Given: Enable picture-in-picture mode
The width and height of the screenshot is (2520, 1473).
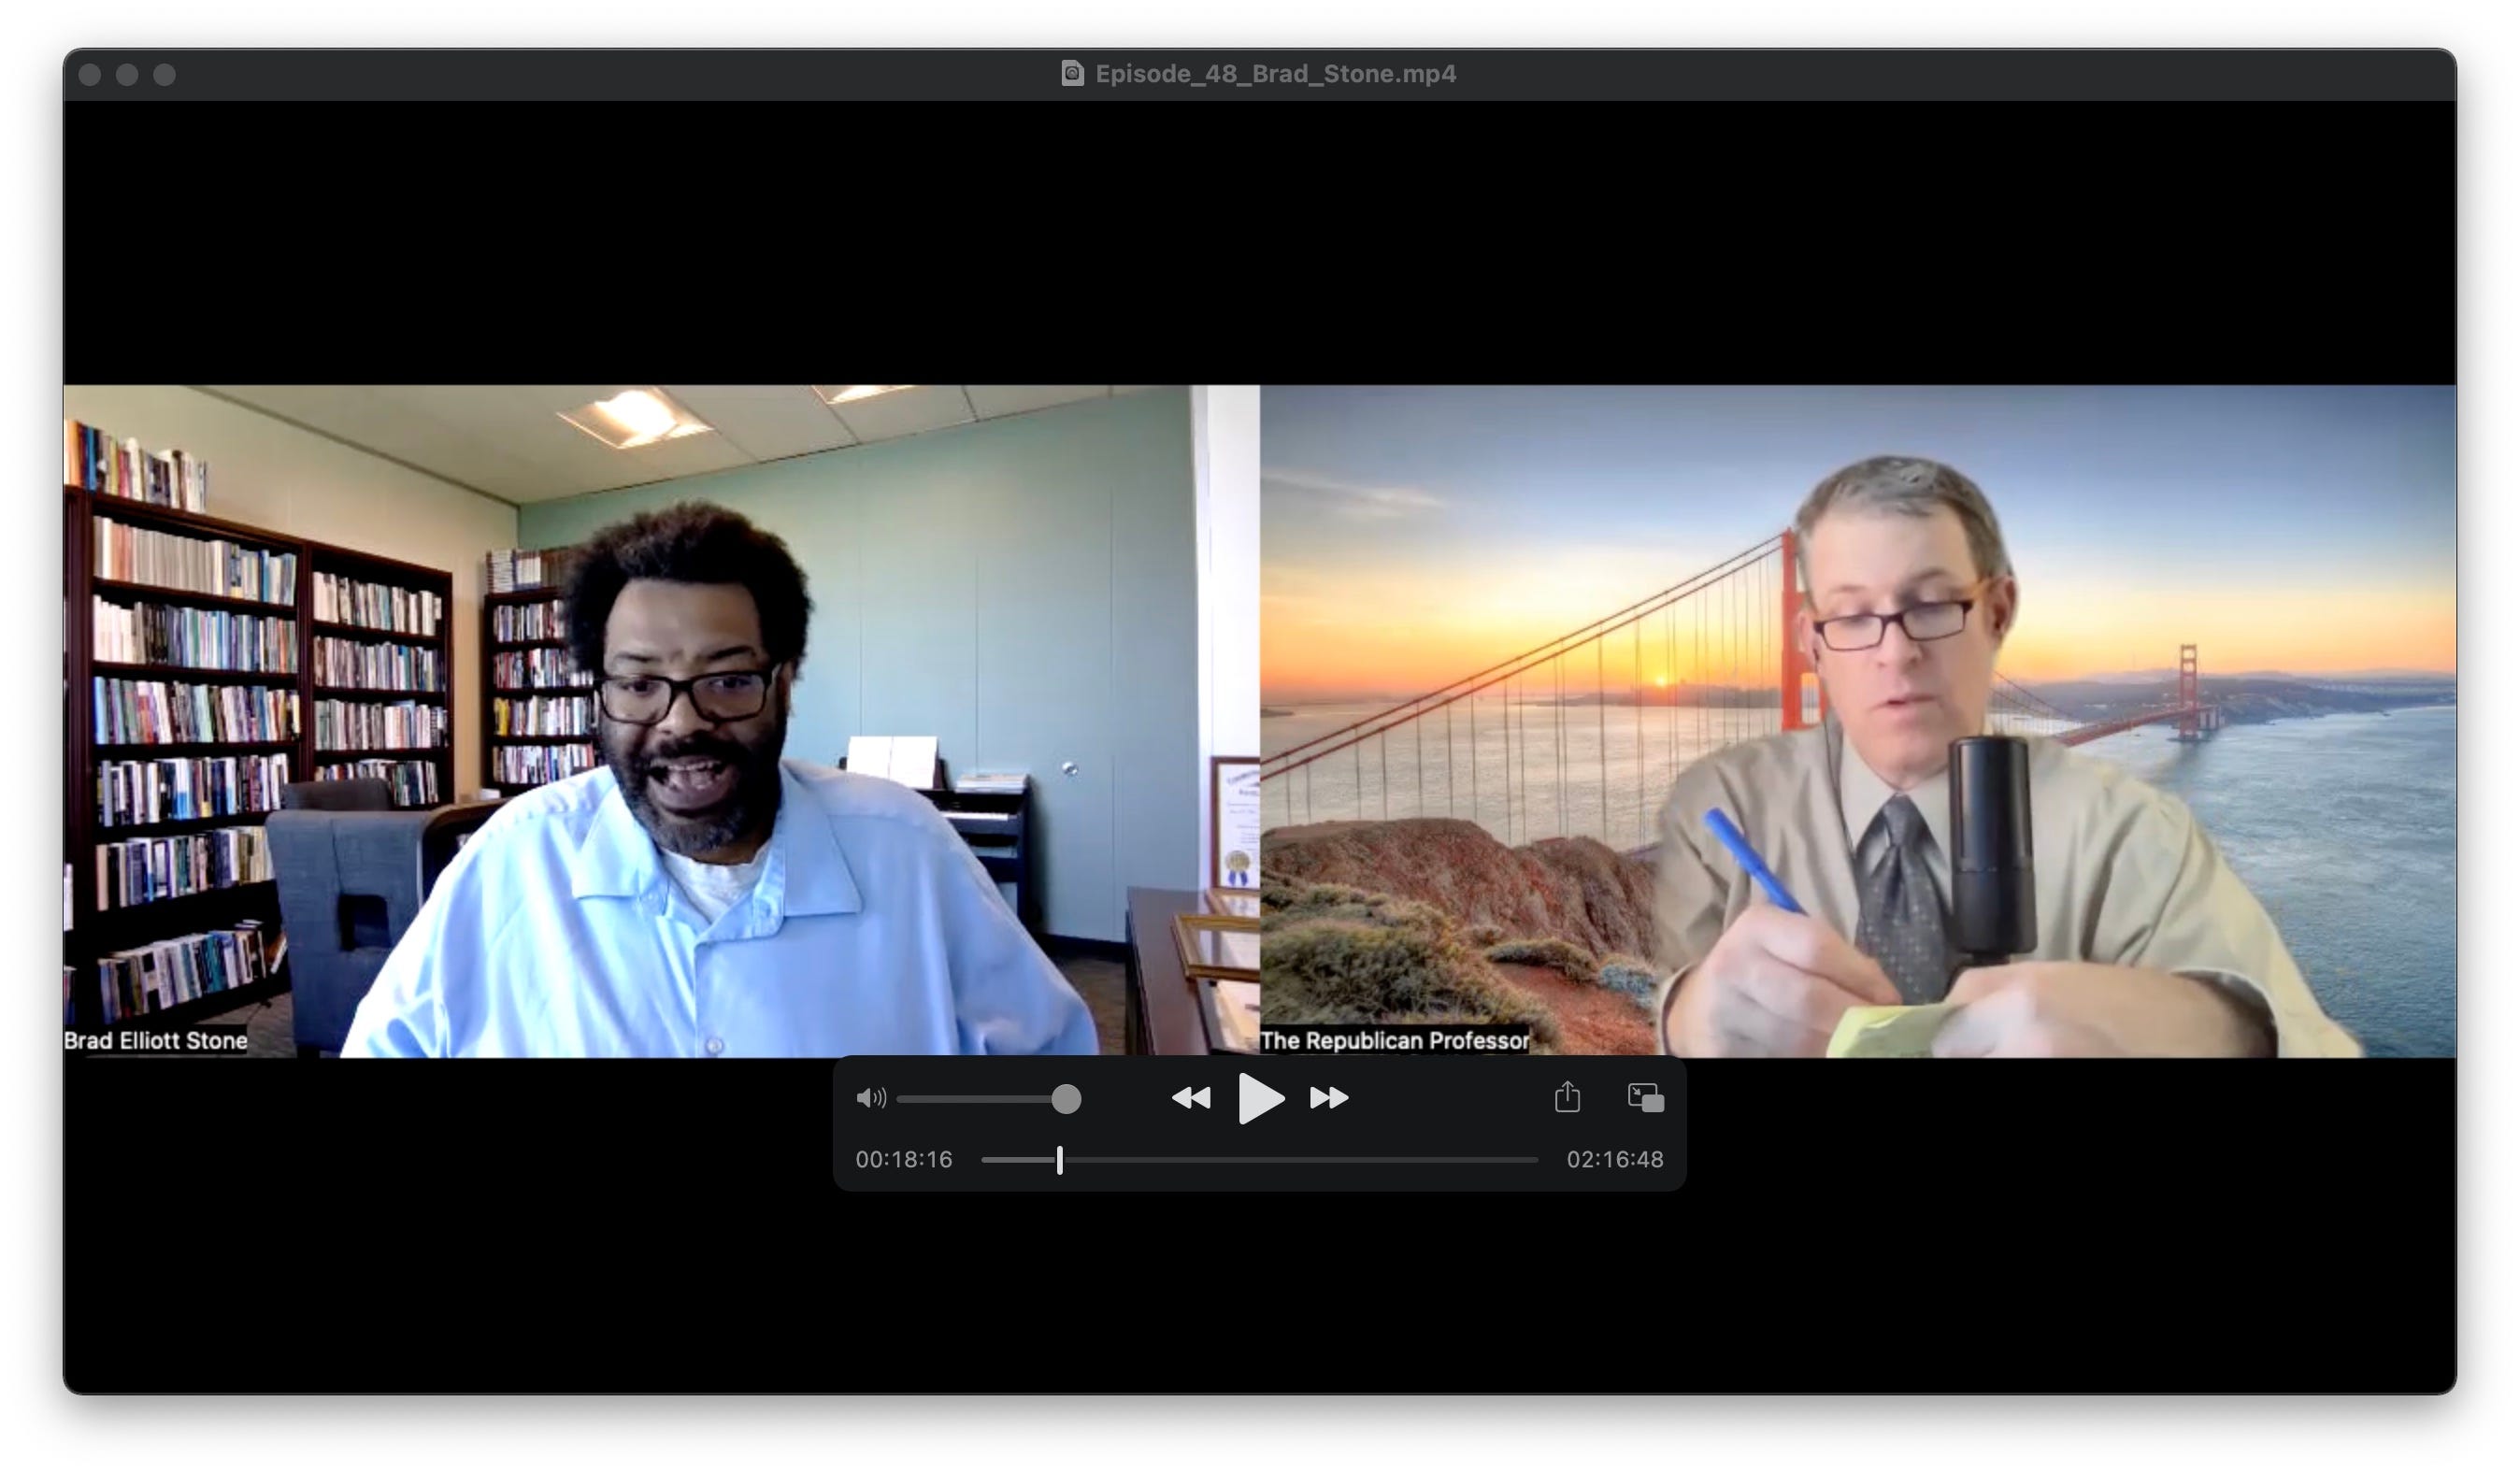Looking at the screenshot, I should point(1645,1098).
